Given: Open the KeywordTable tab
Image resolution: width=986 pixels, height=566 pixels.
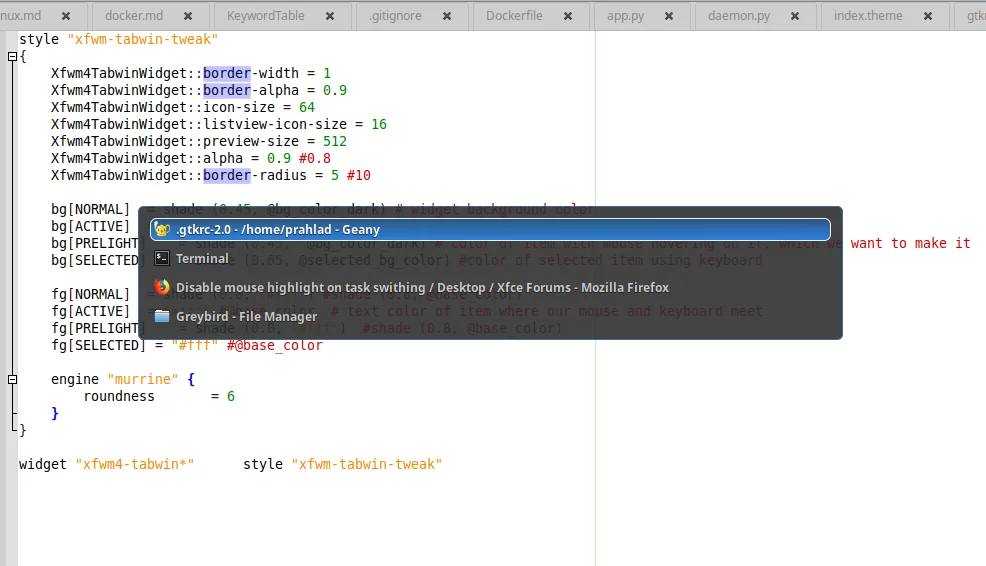Looking at the screenshot, I should point(265,16).
